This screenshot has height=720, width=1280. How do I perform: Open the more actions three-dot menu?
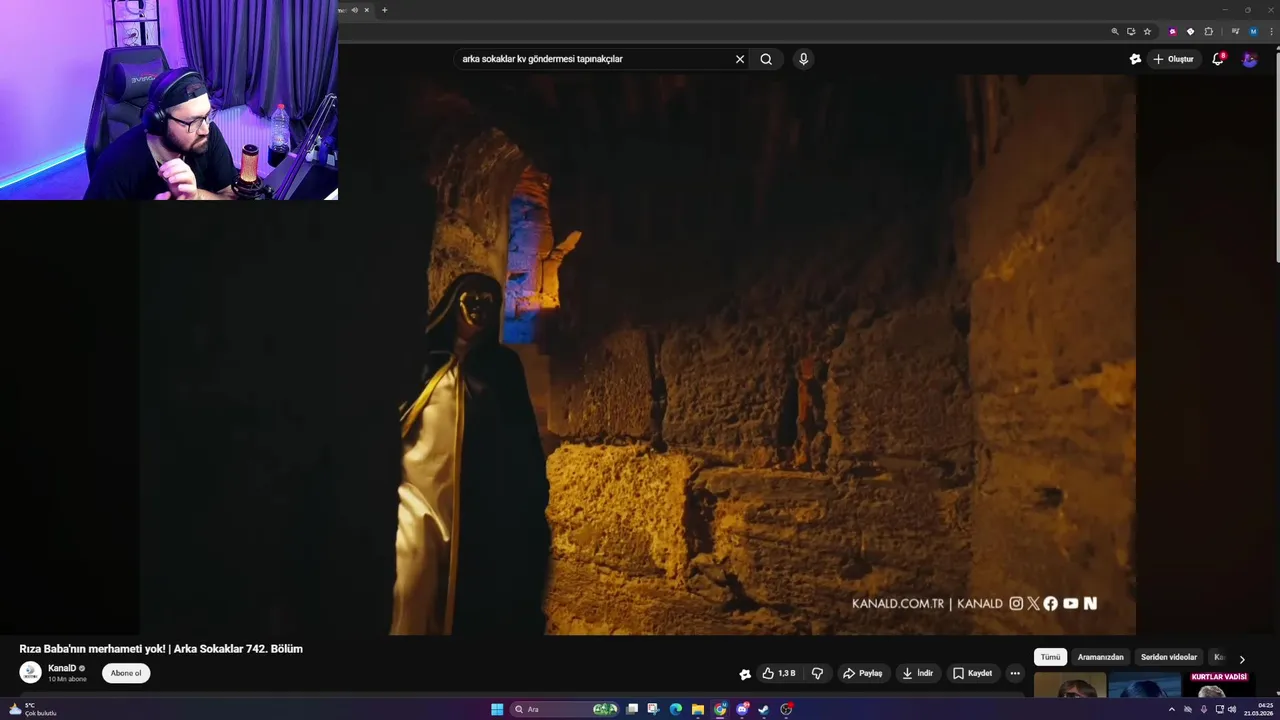tap(1014, 673)
